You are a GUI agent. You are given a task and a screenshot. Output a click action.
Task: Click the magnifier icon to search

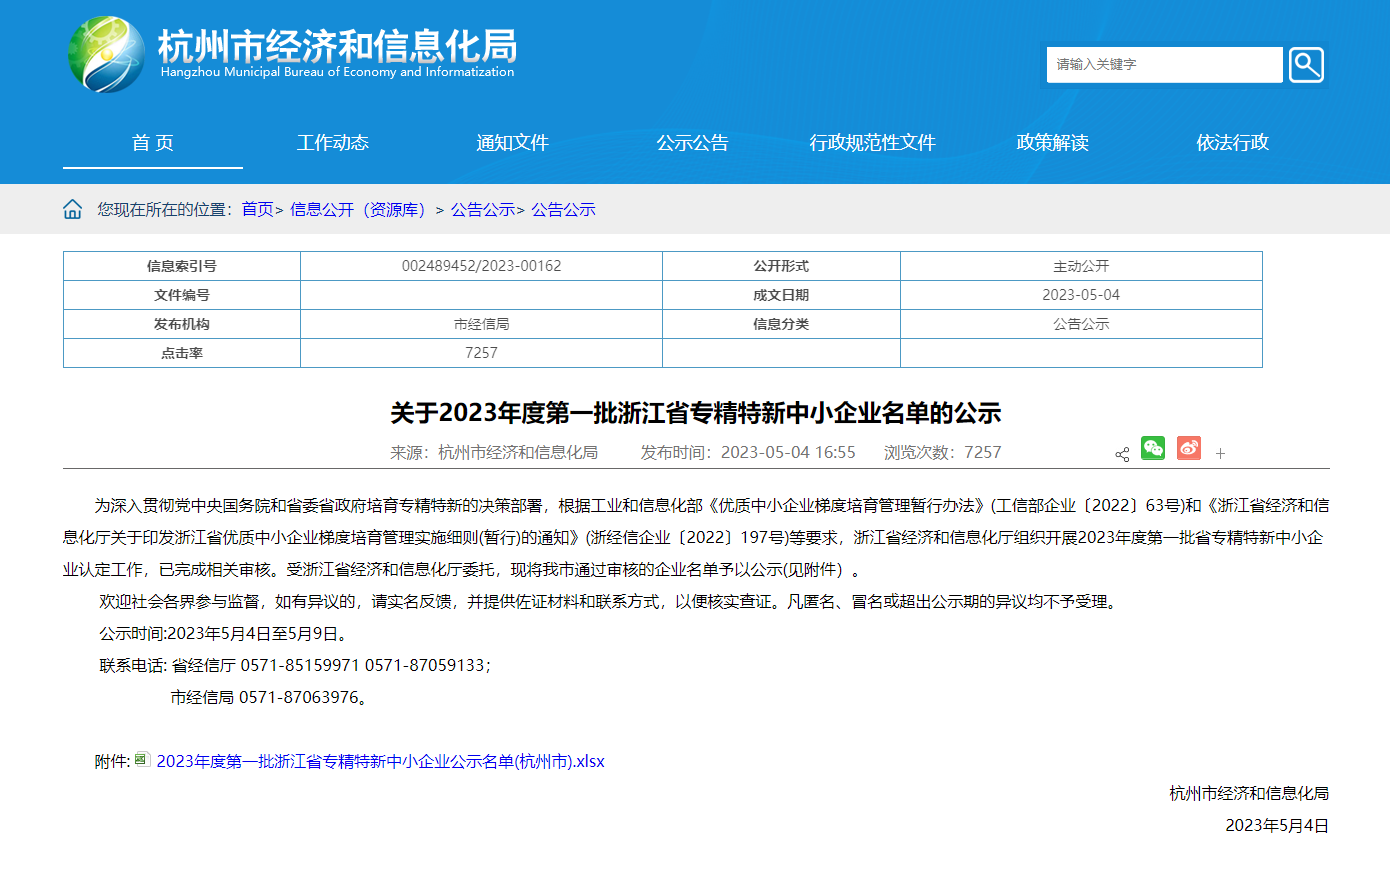[x=1306, y=64]
